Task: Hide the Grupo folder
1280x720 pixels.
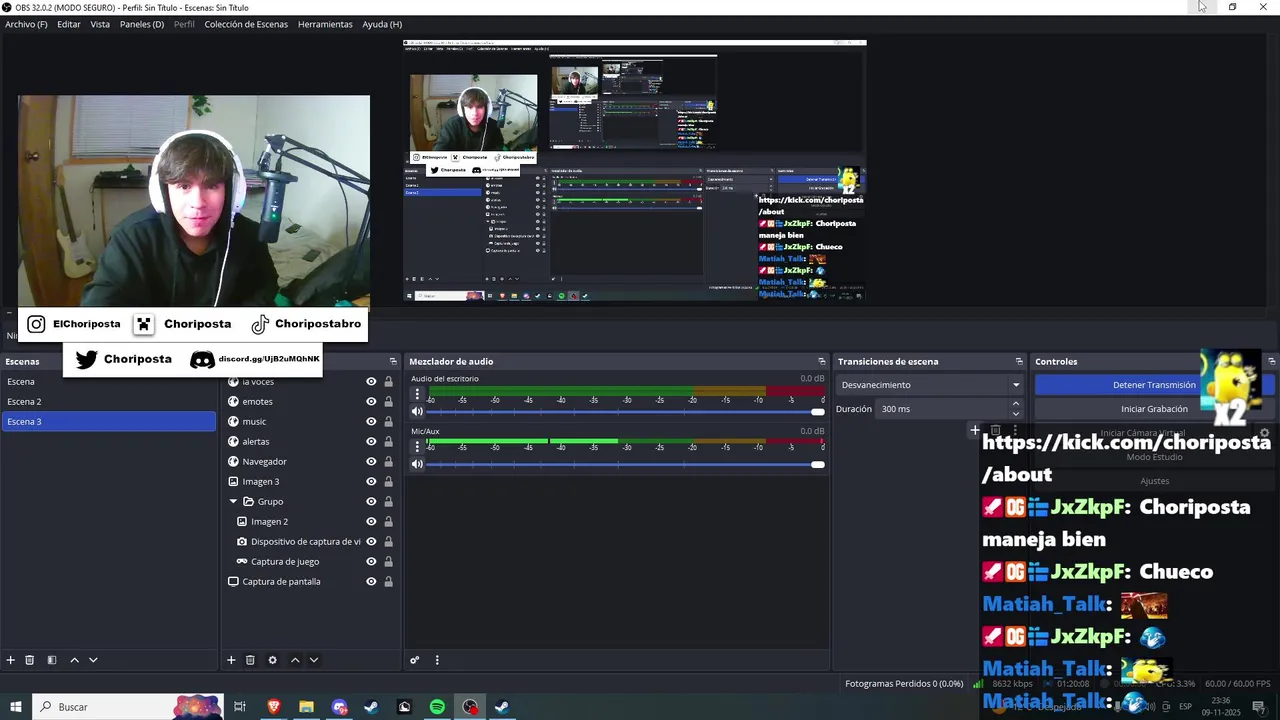Action: point(371,501)
